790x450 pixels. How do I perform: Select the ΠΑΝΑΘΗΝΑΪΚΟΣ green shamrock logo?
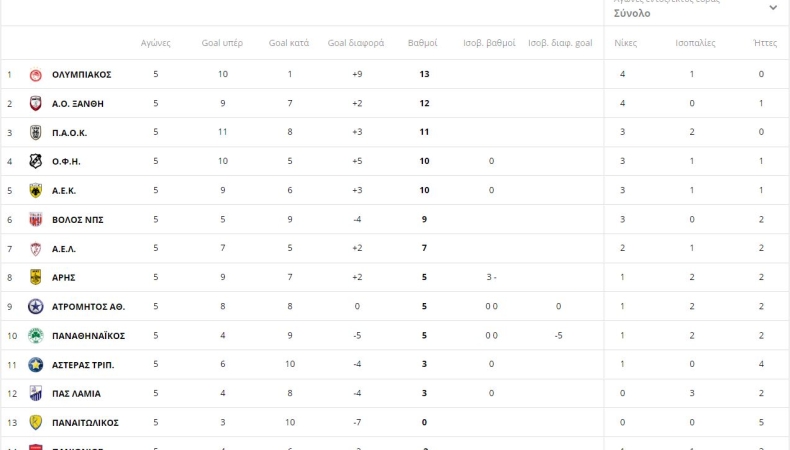tap(35, 335)
